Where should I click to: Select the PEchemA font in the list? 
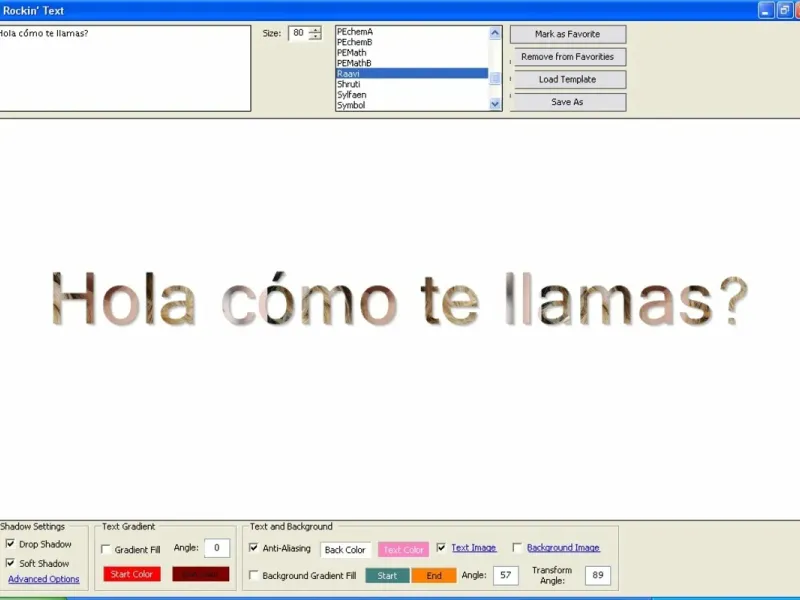point(412,32)
